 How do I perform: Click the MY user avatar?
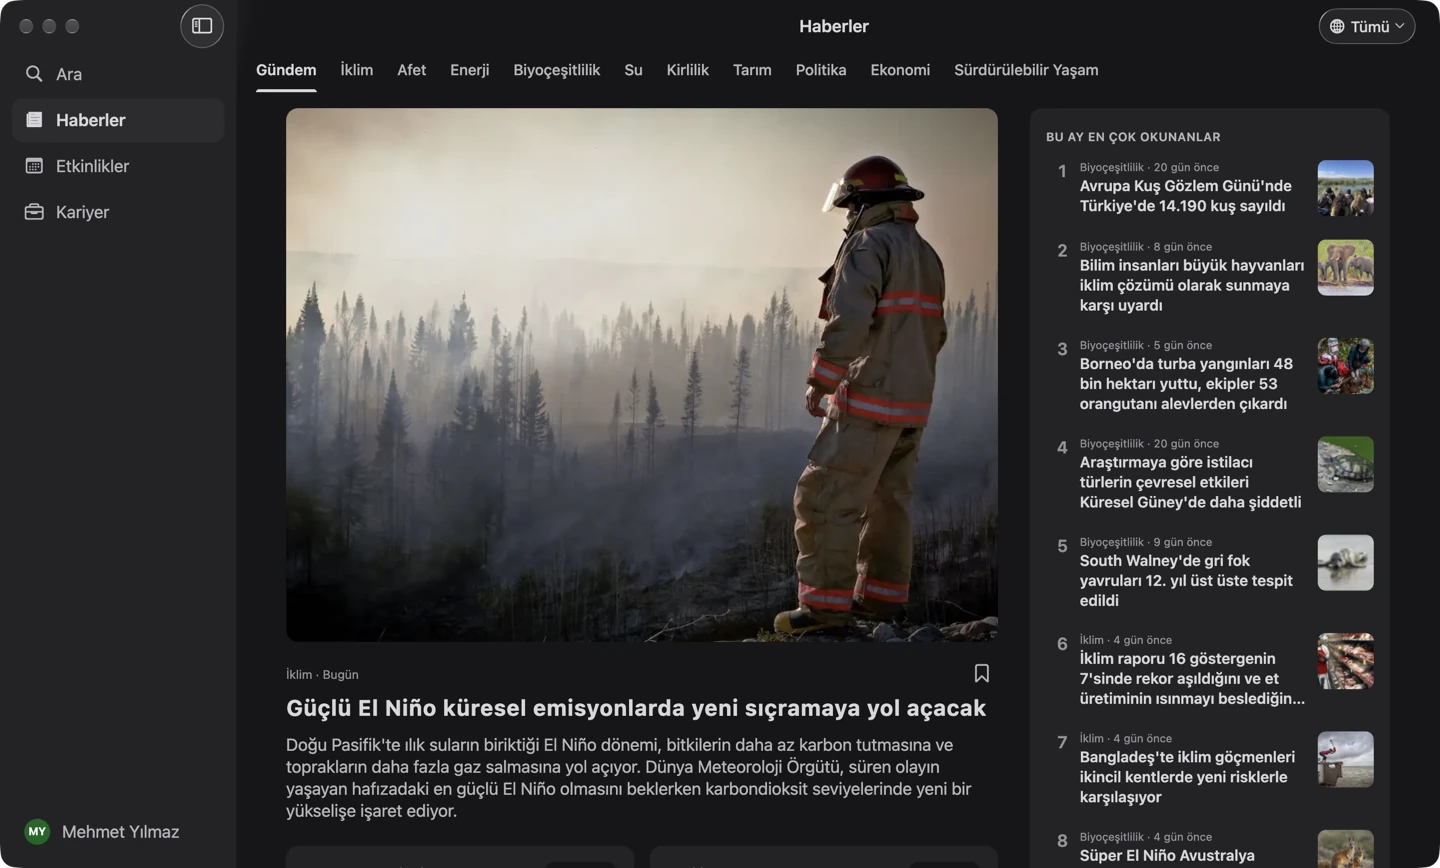[x=37, y=832]
